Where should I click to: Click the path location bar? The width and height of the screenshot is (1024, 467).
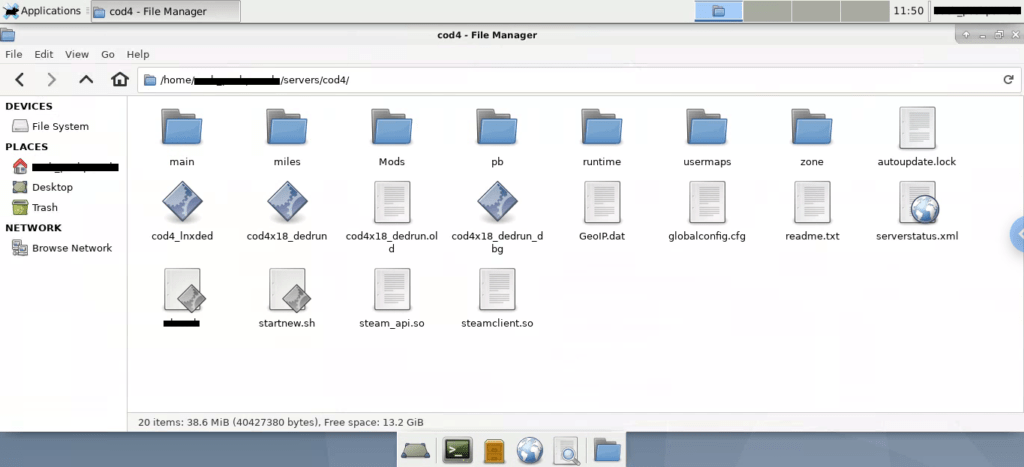pyautogui.click(x=579, y=80)
